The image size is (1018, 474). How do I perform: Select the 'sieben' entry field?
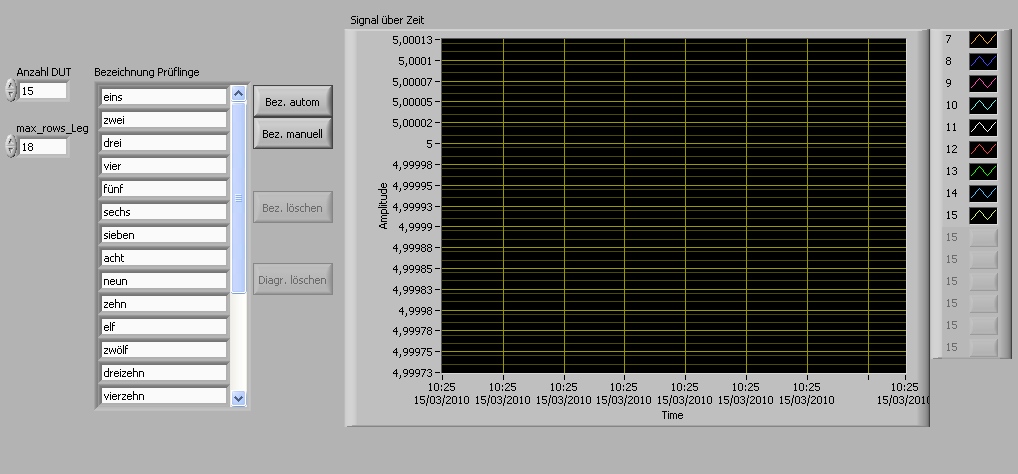(x=163, y=235)
